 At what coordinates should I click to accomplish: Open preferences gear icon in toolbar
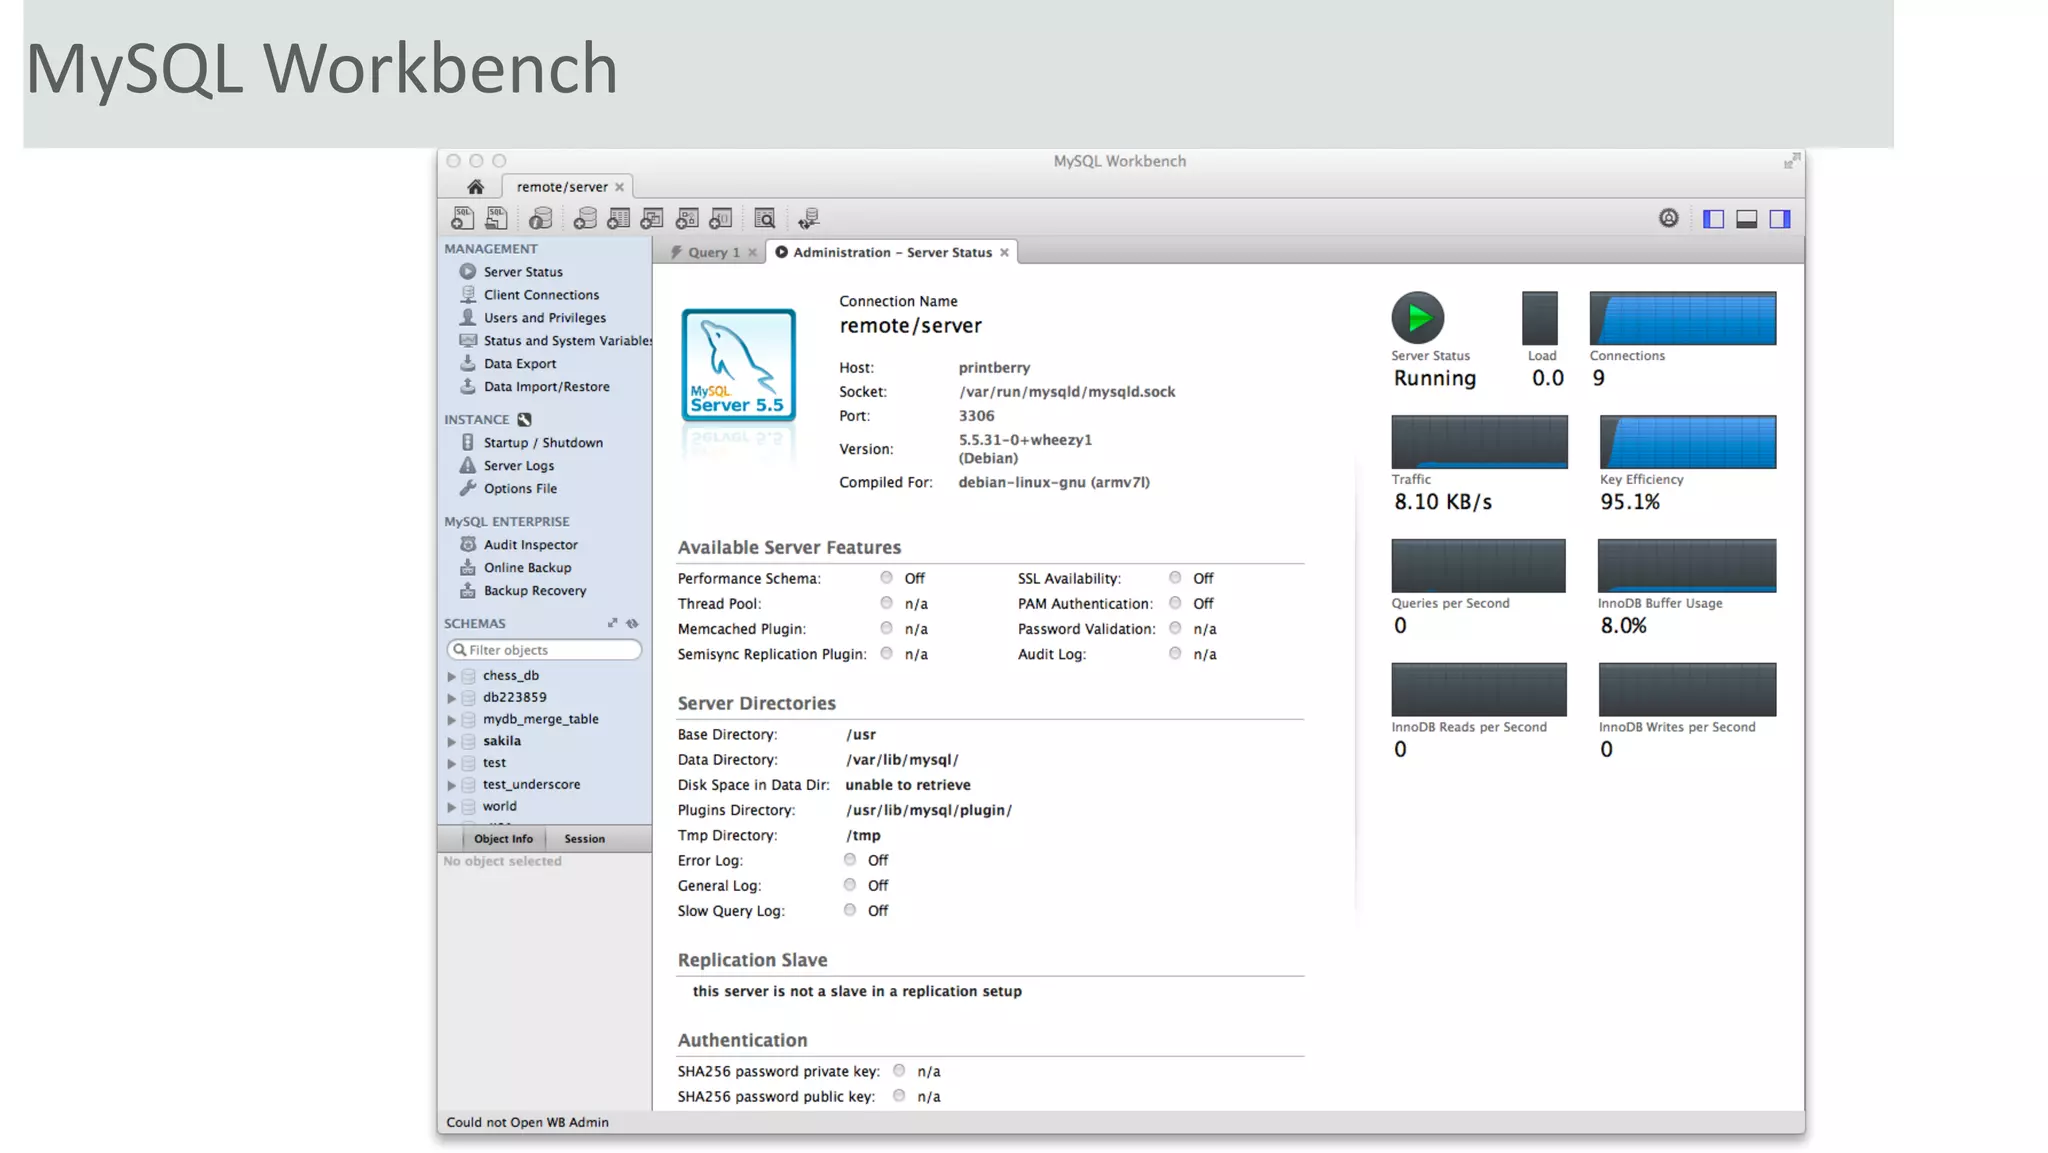tap(1669, 218)
